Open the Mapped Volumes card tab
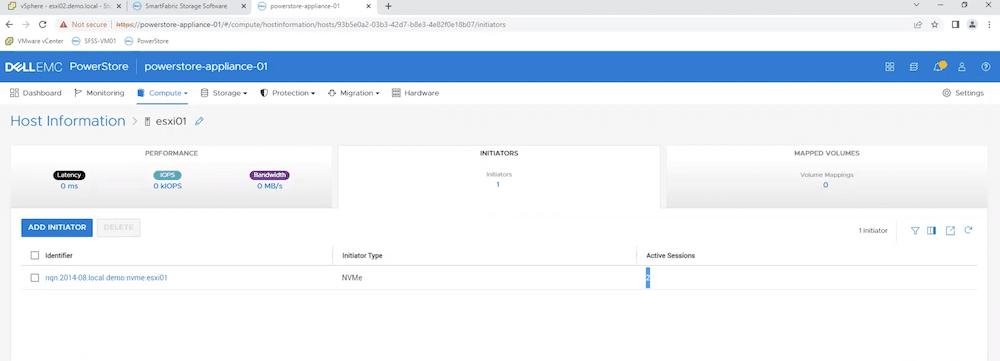1000x361 pixels. (x=827, y=176)
